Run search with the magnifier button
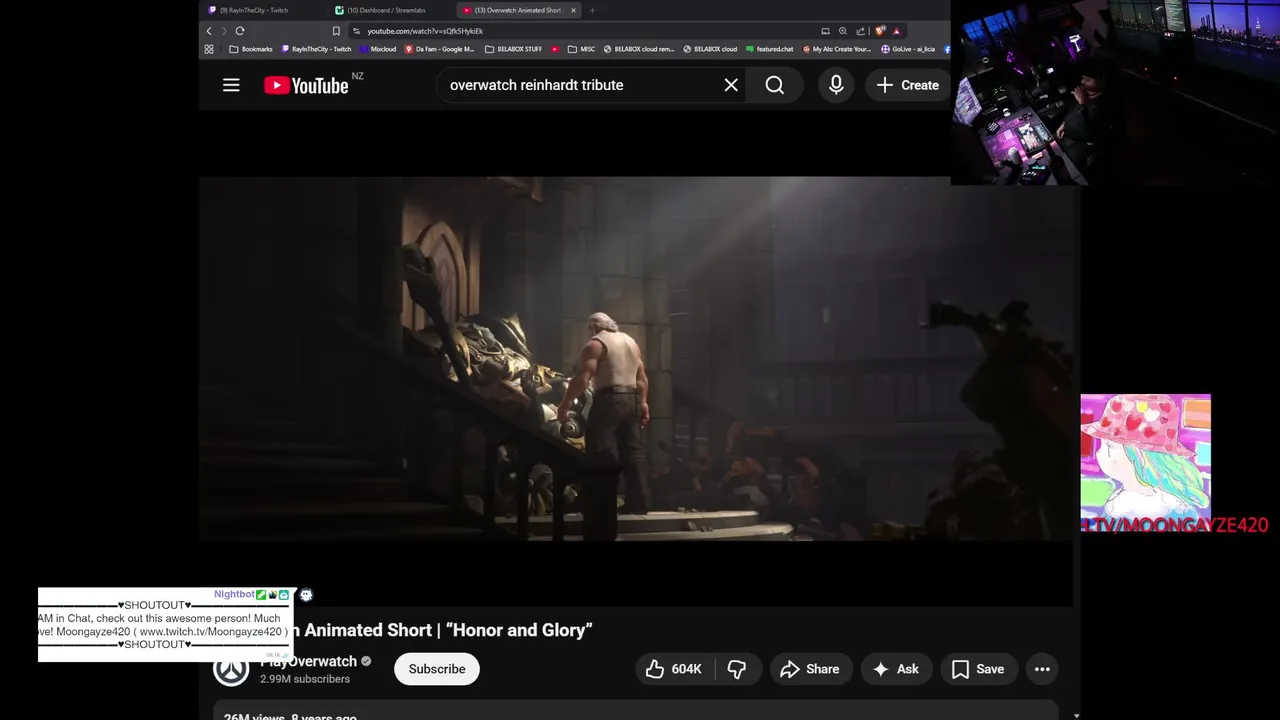Image resolution: width=1280 pixels, height=720 pixels. point(775,85)
